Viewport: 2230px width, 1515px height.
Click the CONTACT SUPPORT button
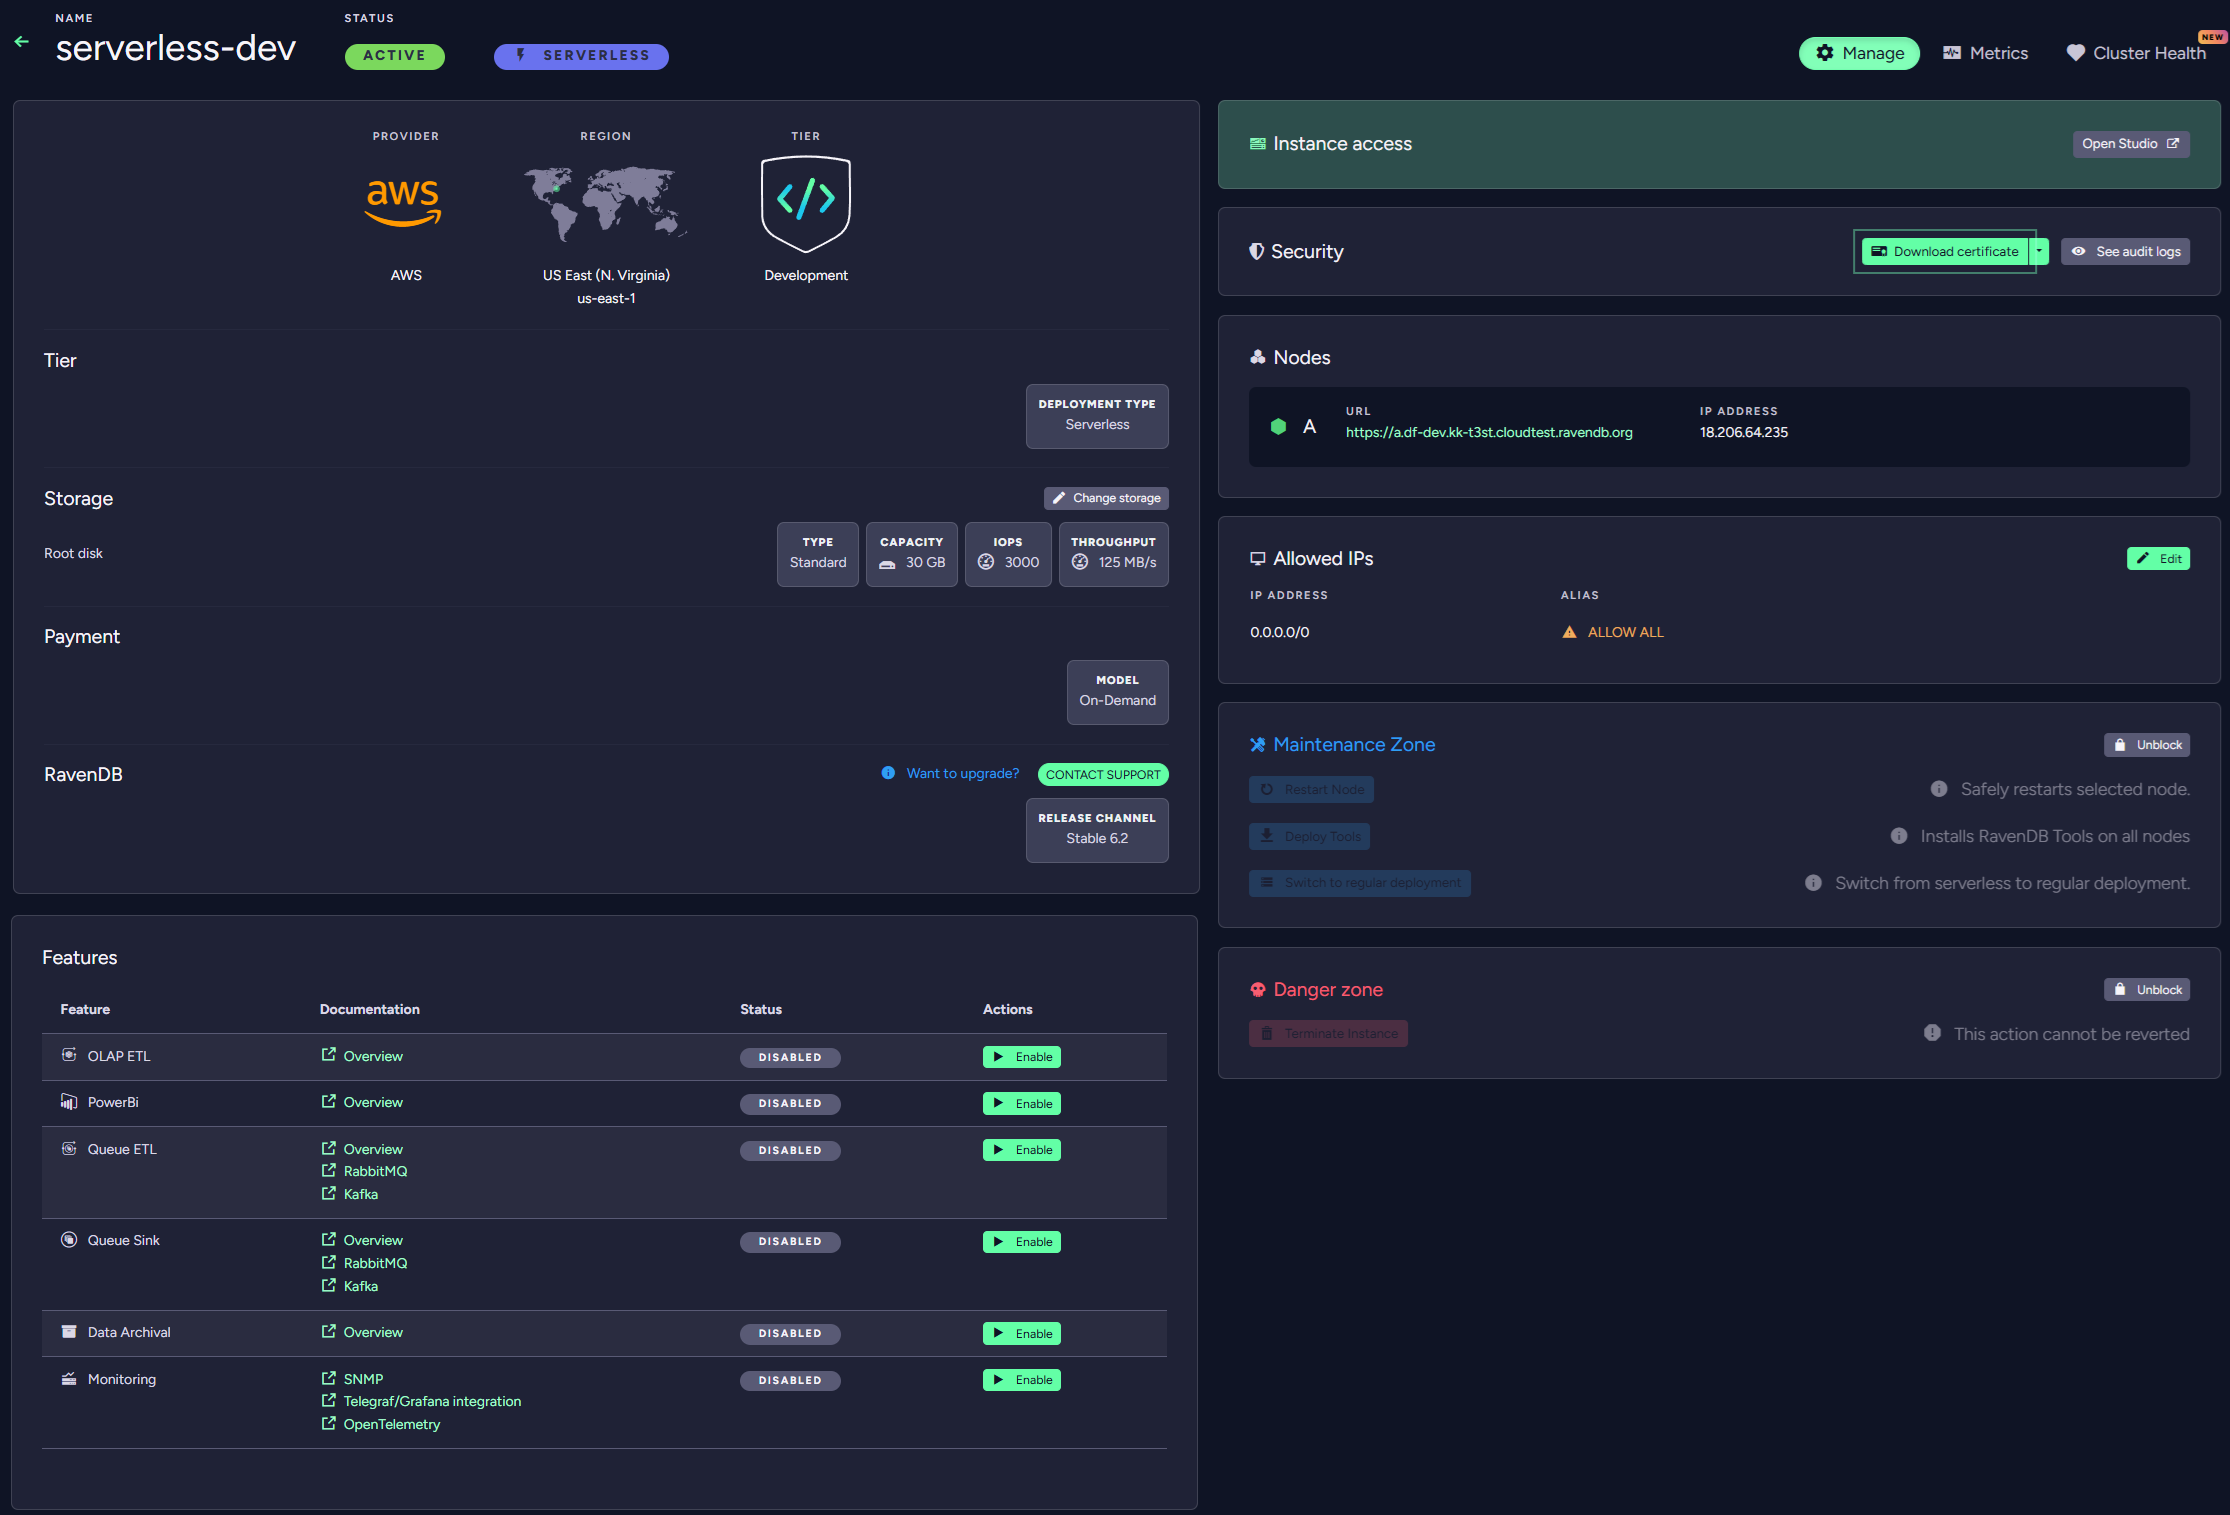tap(1103, 775)
